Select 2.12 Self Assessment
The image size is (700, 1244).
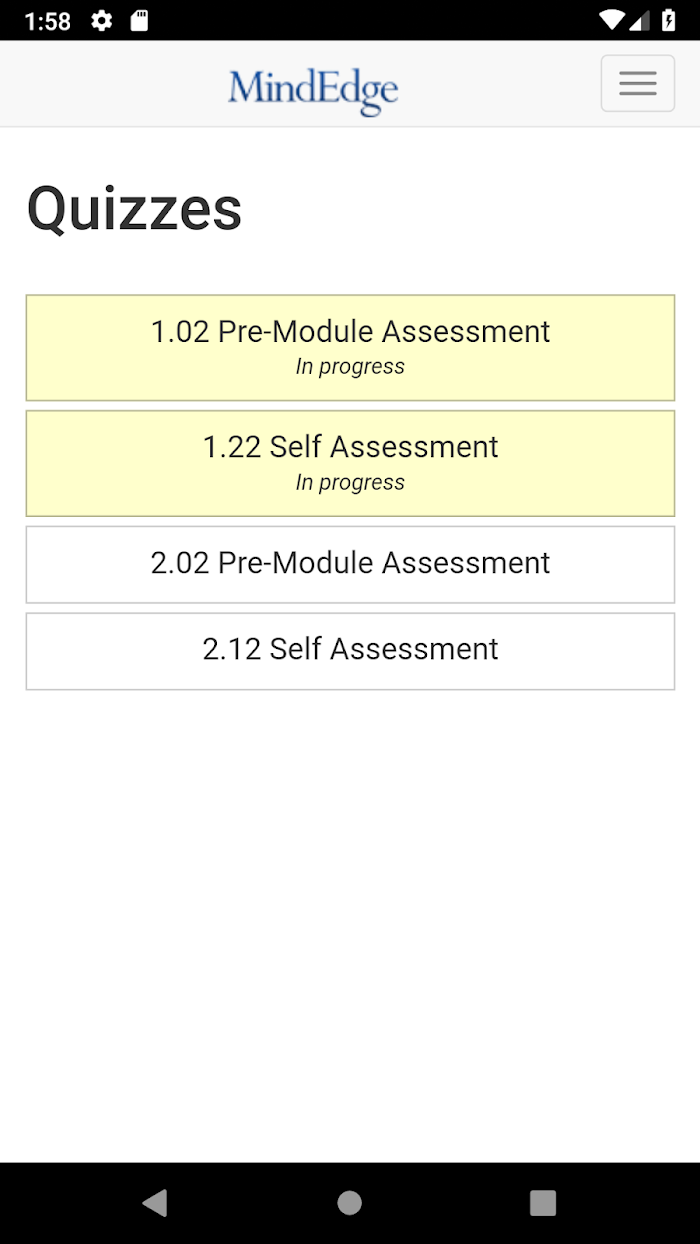[350, 651]
